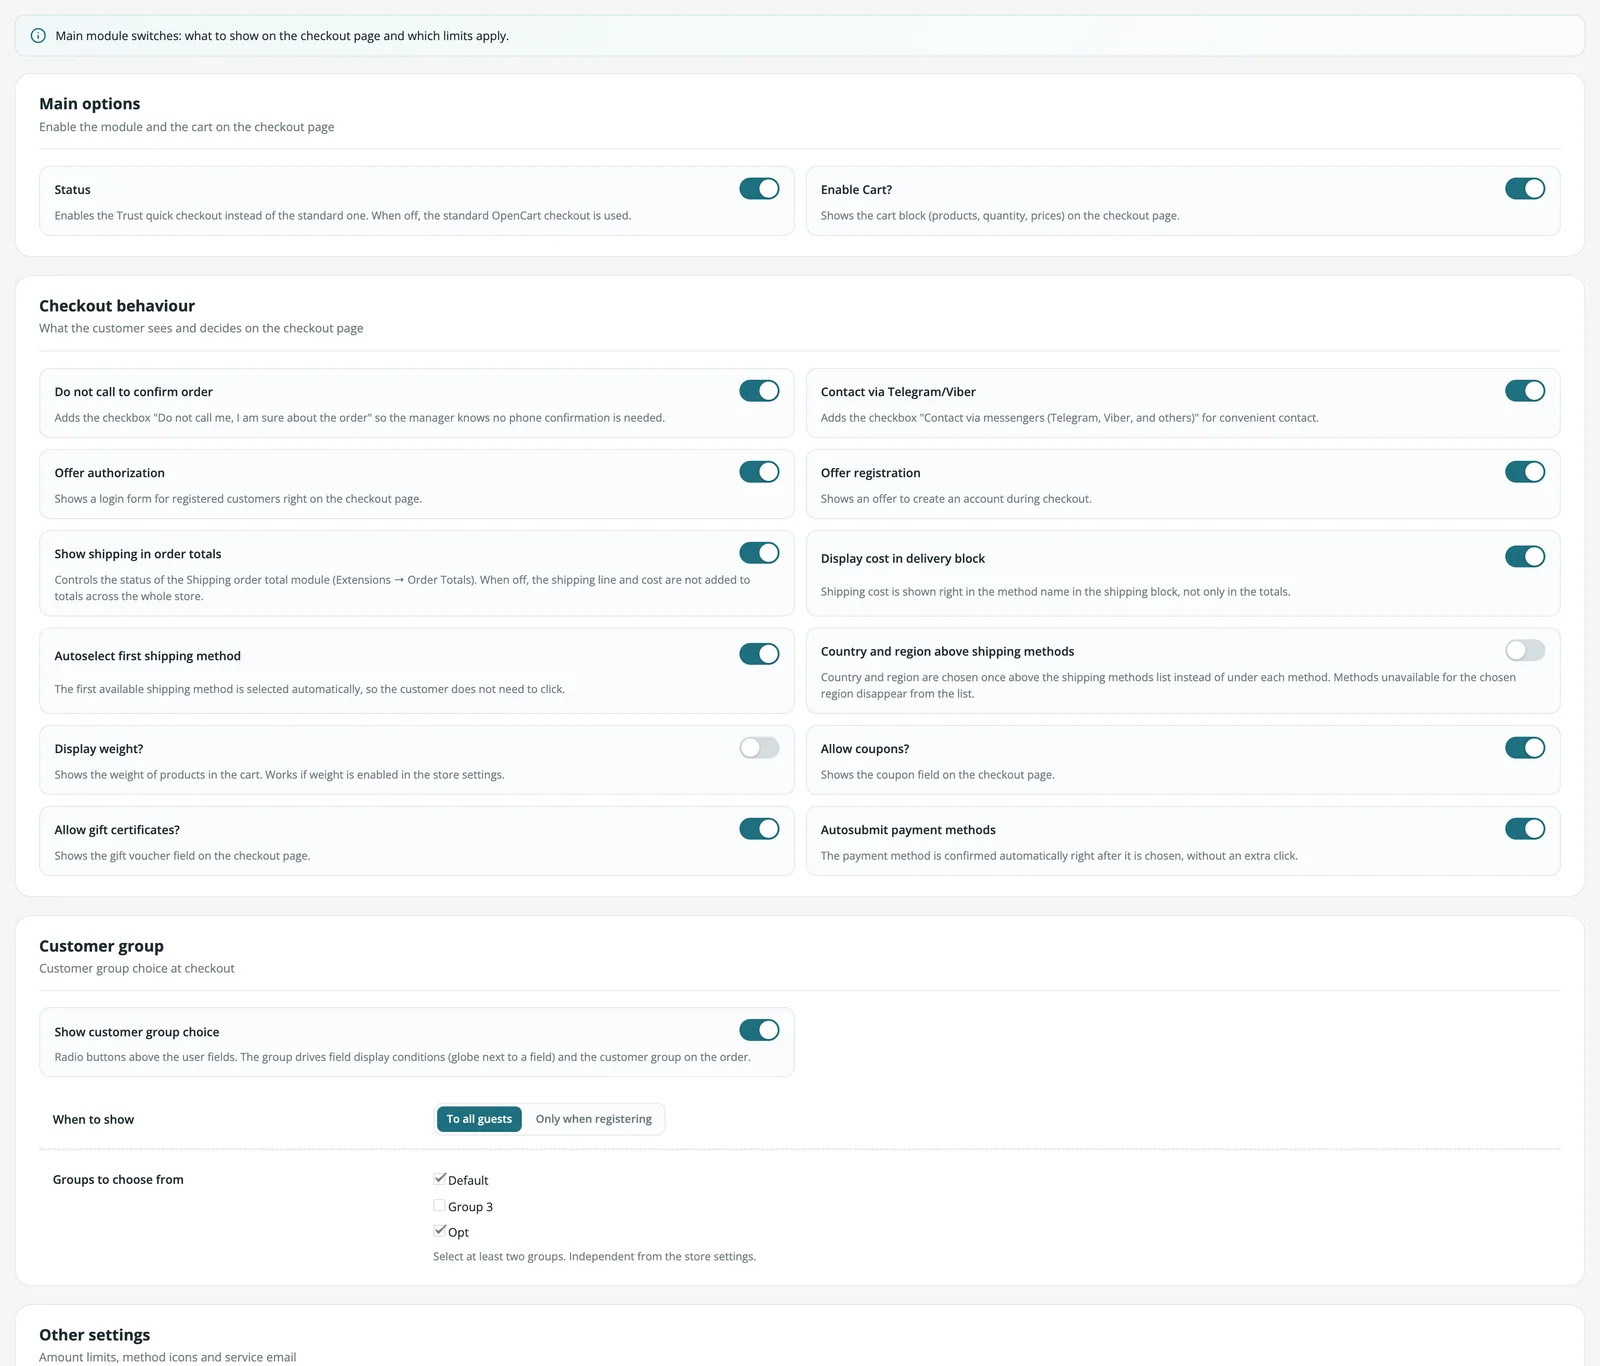The width and height of the screenshot is (1600, 1366).
Task: Click Select at least two groups hint
Action: pyautogui.click(x=594, y=1257)
